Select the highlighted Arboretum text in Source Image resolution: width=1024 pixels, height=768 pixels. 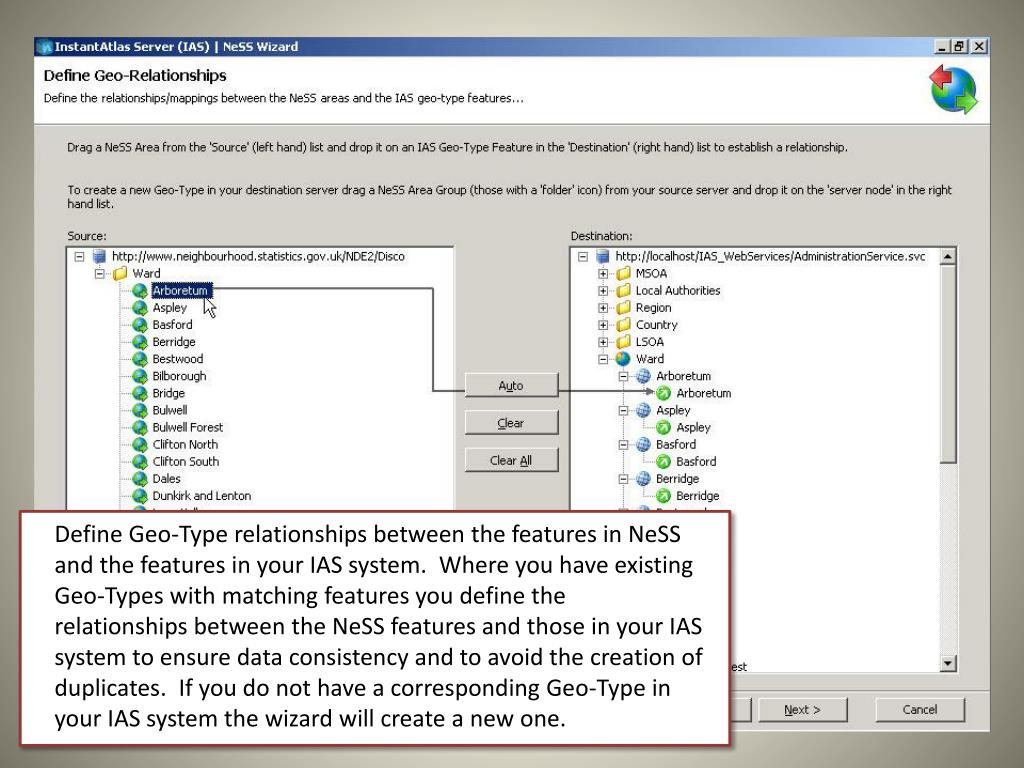pos(180,291)
